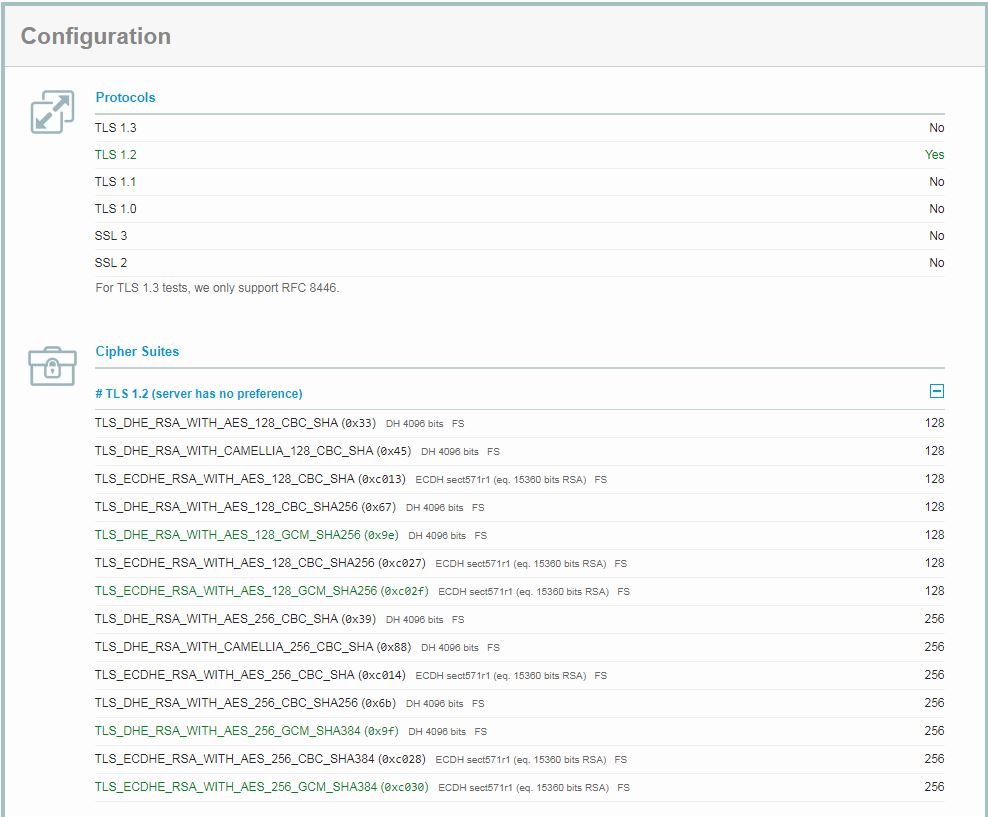This screenshot has height=817, width=988.
Task: Click the RFC 8446 TLS 1.3 note
Action: point(217,288)
